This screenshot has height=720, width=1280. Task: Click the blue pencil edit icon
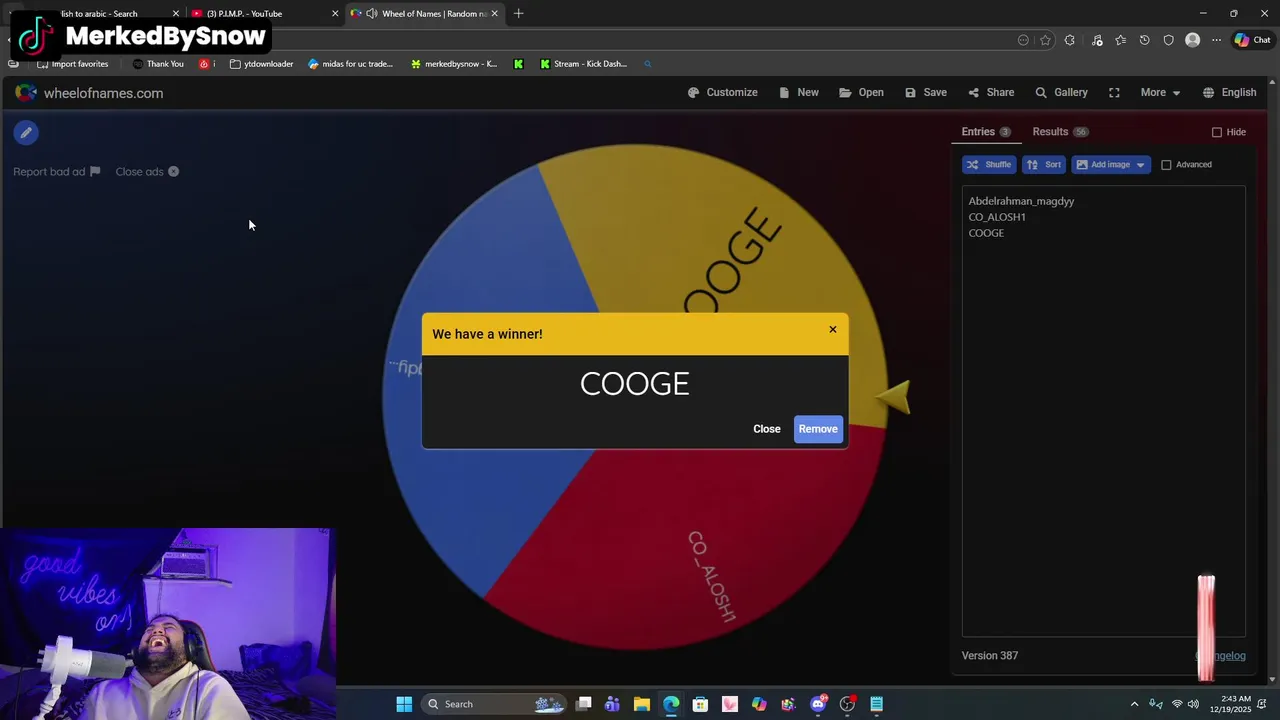coord(26,132)
